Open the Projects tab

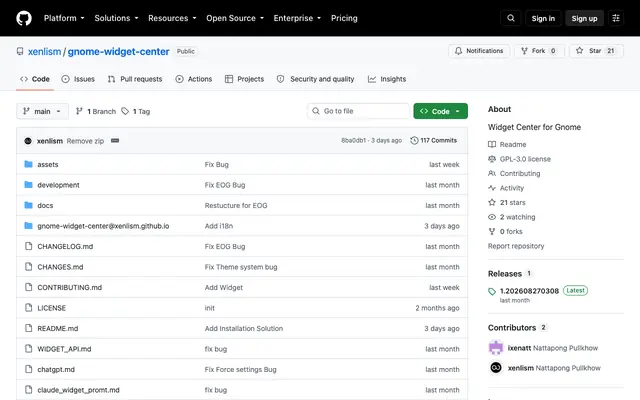[244, 79]
